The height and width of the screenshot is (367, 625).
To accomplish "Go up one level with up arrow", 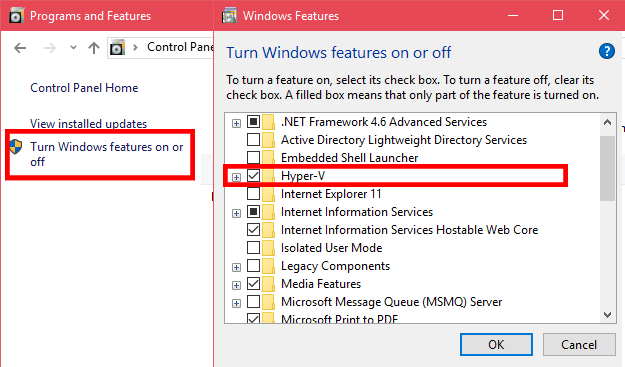I will pos(94,48).
